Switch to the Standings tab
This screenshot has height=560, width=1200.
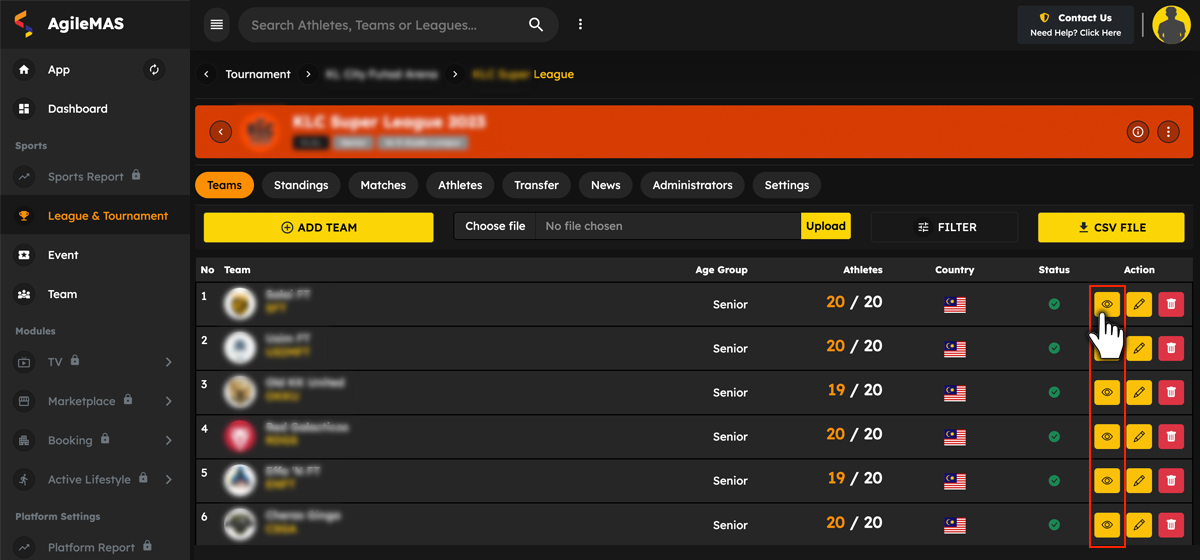pos(301,185)
